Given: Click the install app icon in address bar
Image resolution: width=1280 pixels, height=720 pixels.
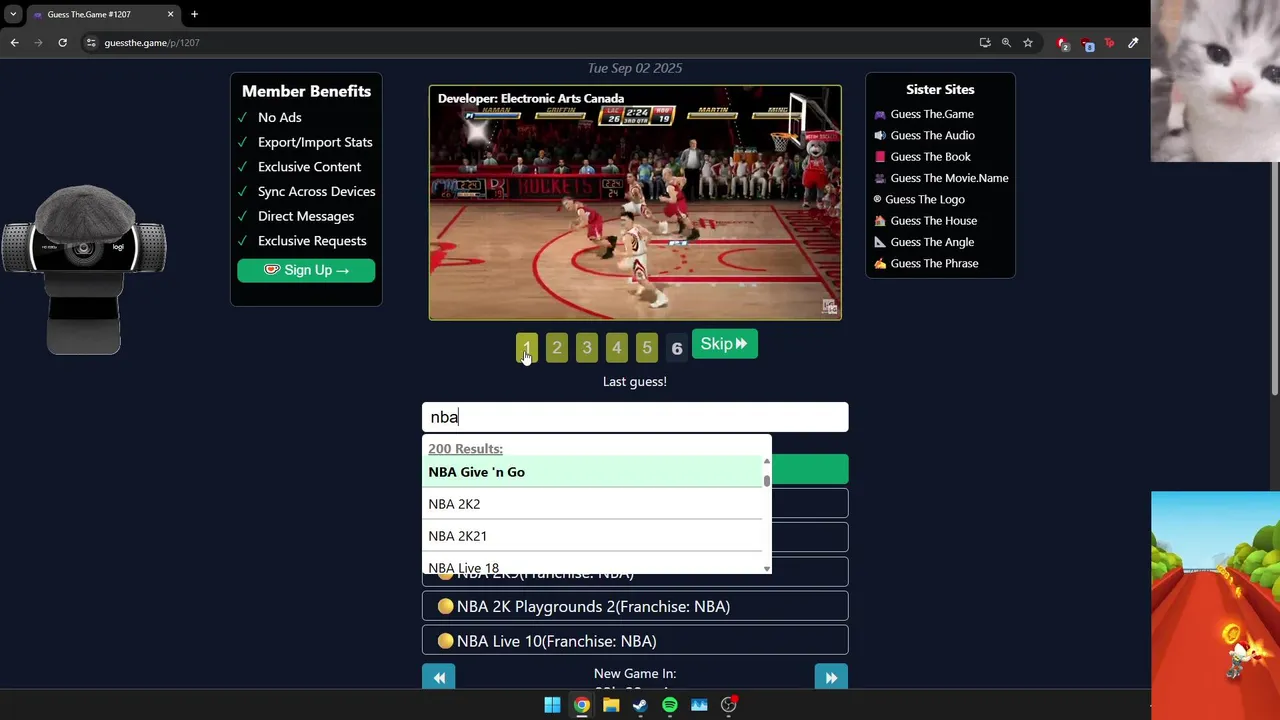Looking at the screenshot, I should pyautogui.click(x=985, y=43).
